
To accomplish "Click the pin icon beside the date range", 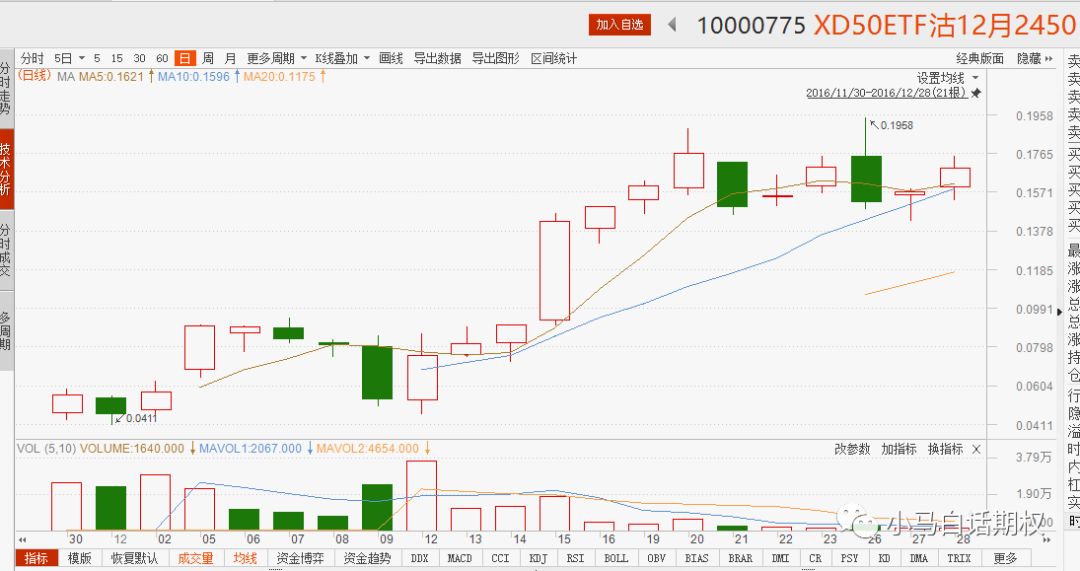I will point(976,93).
